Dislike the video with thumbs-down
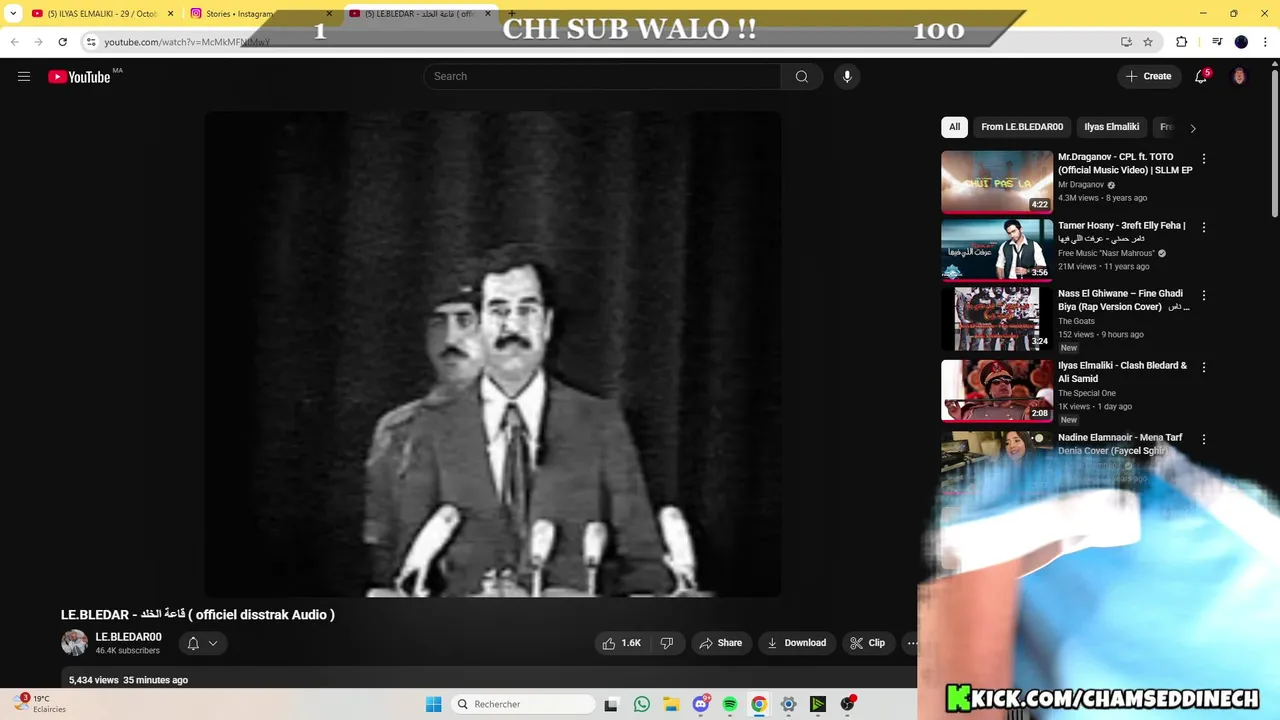This screenshot has width=1280, height=720. point(667,643)
